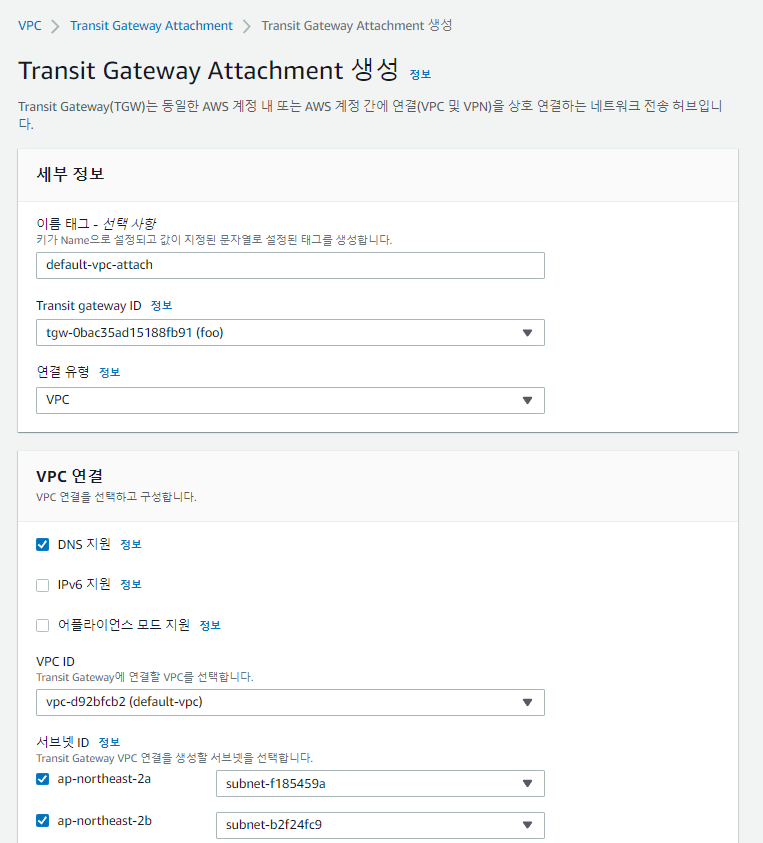Enable 어플라이언스 모드 지원 checkbox
The width and height of the screenshot is (763, 843).
click(43, 625)
